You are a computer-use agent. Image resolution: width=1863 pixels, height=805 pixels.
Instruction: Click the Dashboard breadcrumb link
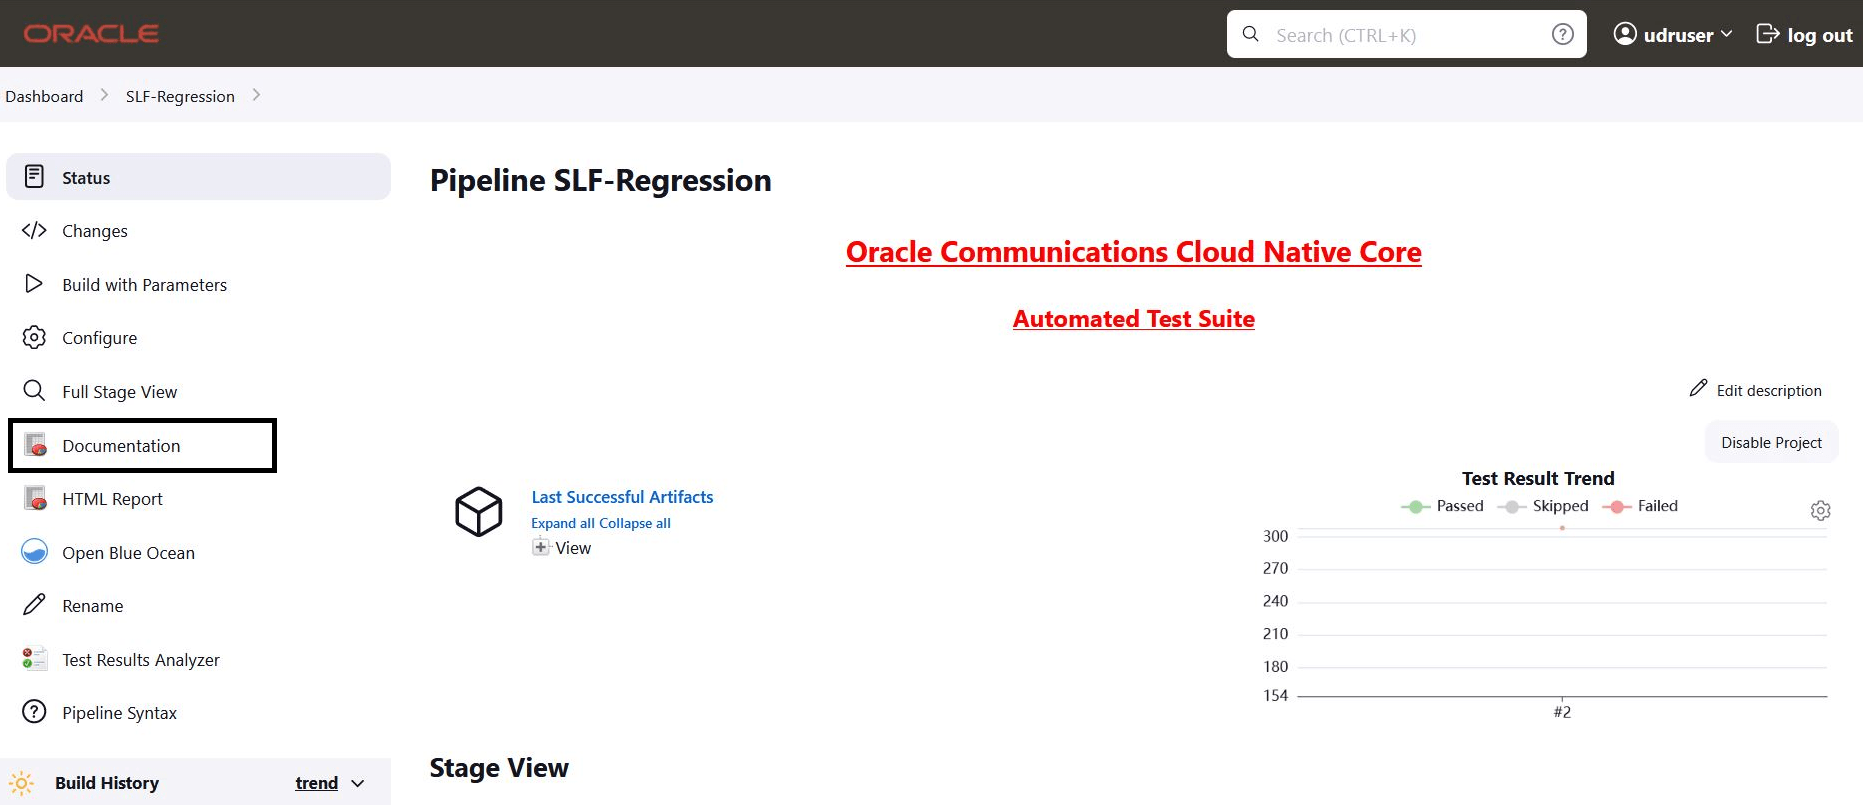click(44, 96)
